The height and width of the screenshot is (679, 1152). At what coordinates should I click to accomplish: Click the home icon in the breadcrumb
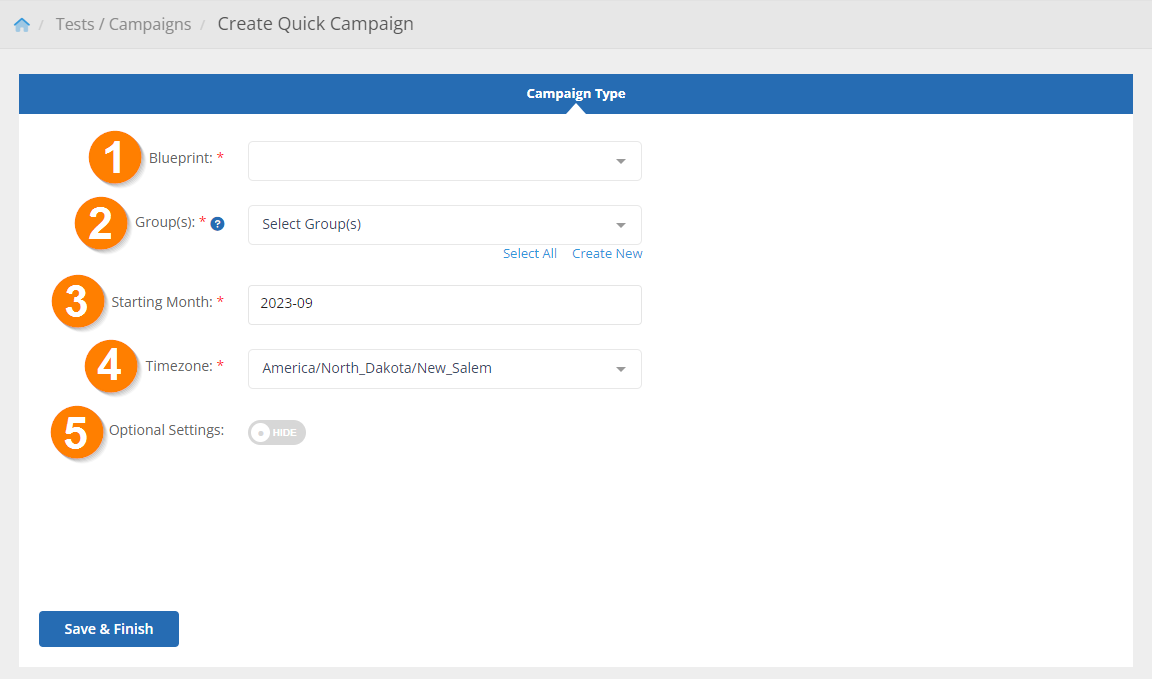(x=21, y=25)
